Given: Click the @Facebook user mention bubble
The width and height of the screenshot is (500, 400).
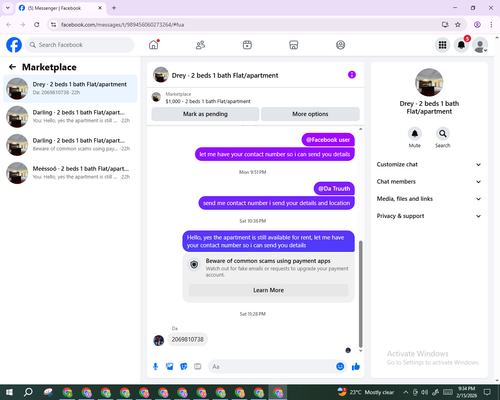Looking at the screenshot, I should coord(328,140).
